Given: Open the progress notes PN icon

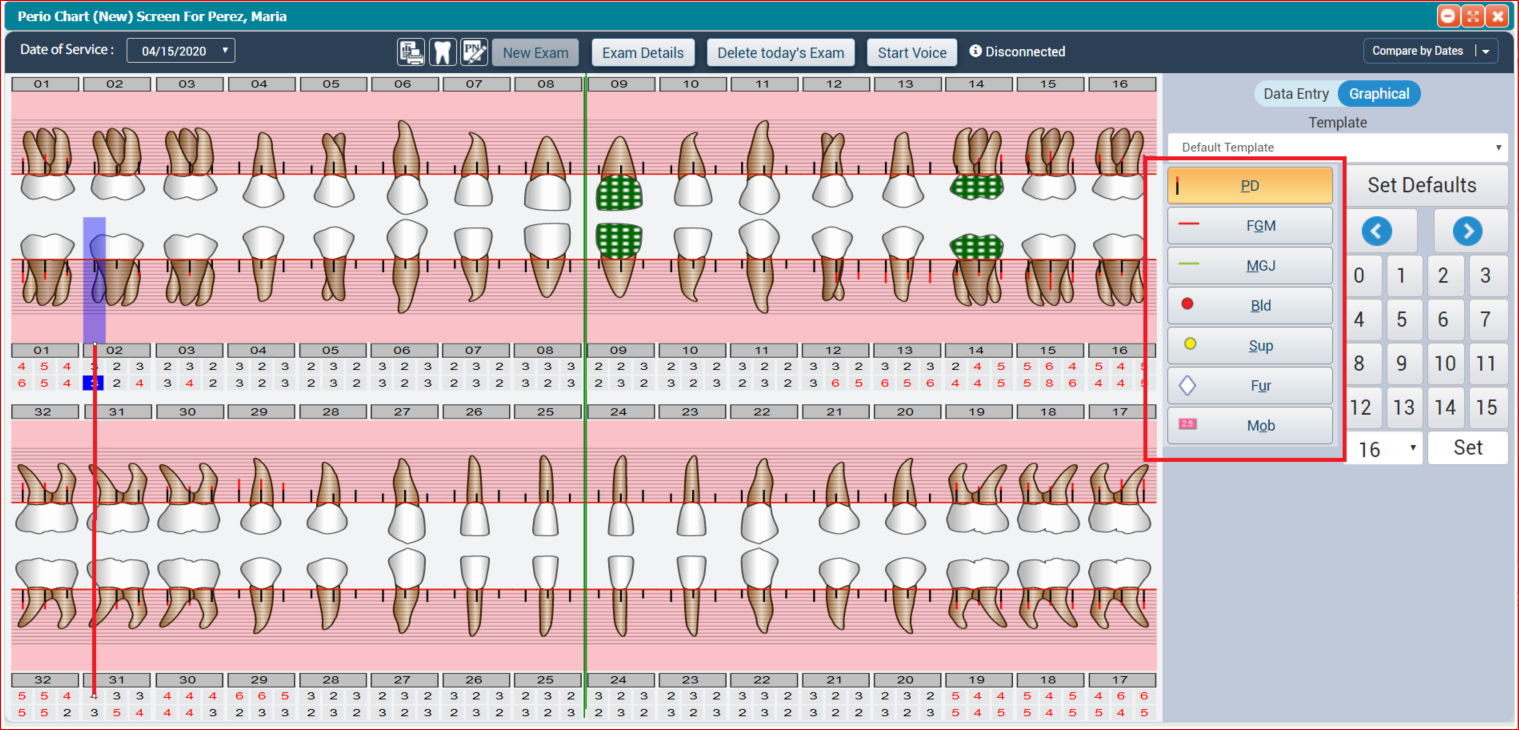Looking at the screenshot, I should (474, 52).
